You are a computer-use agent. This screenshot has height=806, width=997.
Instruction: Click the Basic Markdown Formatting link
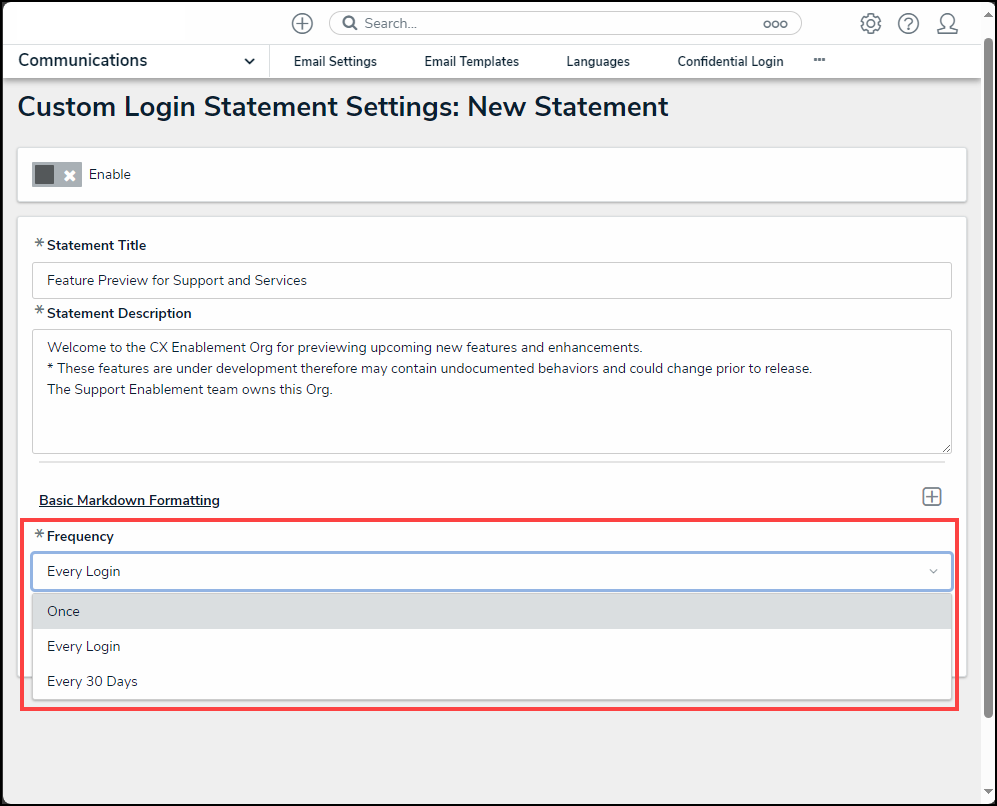(x=129, y=500)
